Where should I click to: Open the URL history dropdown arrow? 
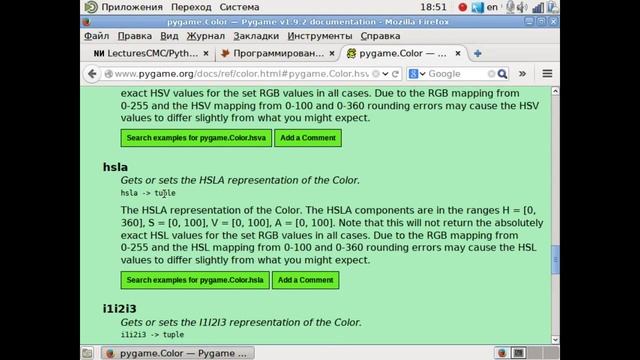click(385, 74)
